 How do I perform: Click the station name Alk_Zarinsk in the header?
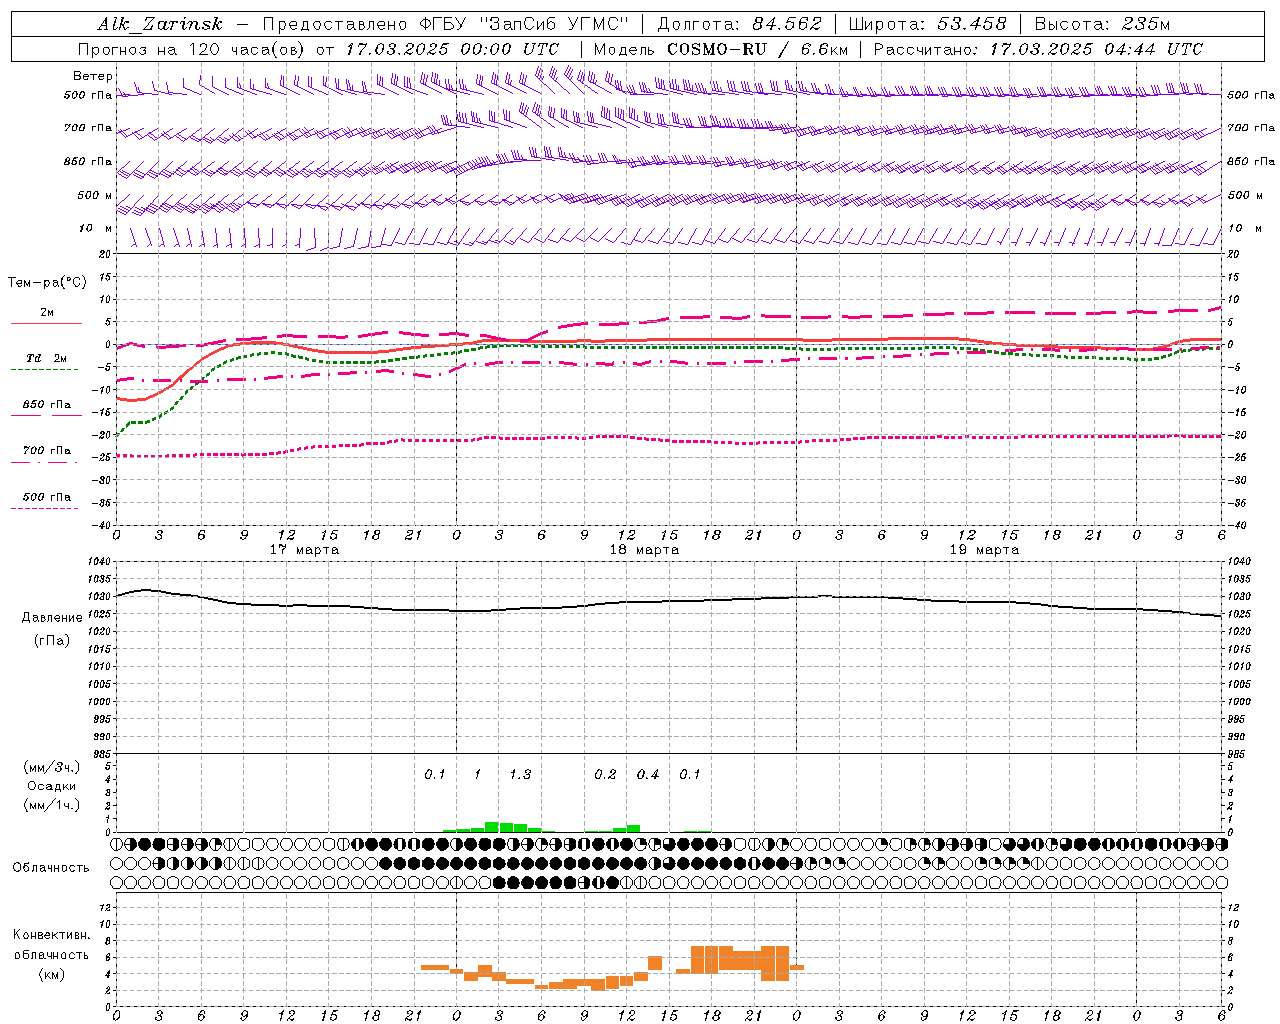tap(160, 24)
